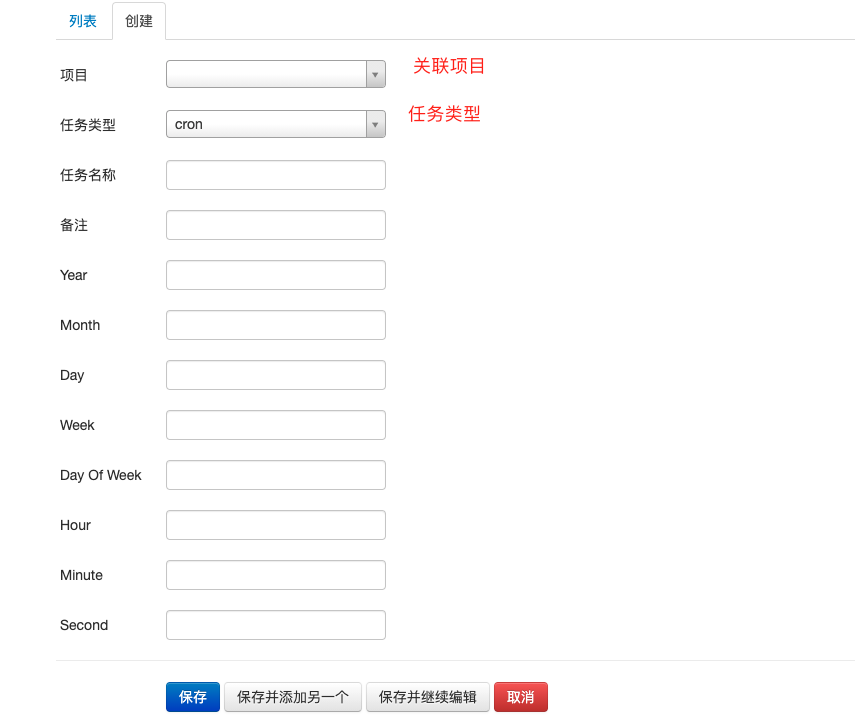
Task: Click the Second input field
Action: coord(275,625)
